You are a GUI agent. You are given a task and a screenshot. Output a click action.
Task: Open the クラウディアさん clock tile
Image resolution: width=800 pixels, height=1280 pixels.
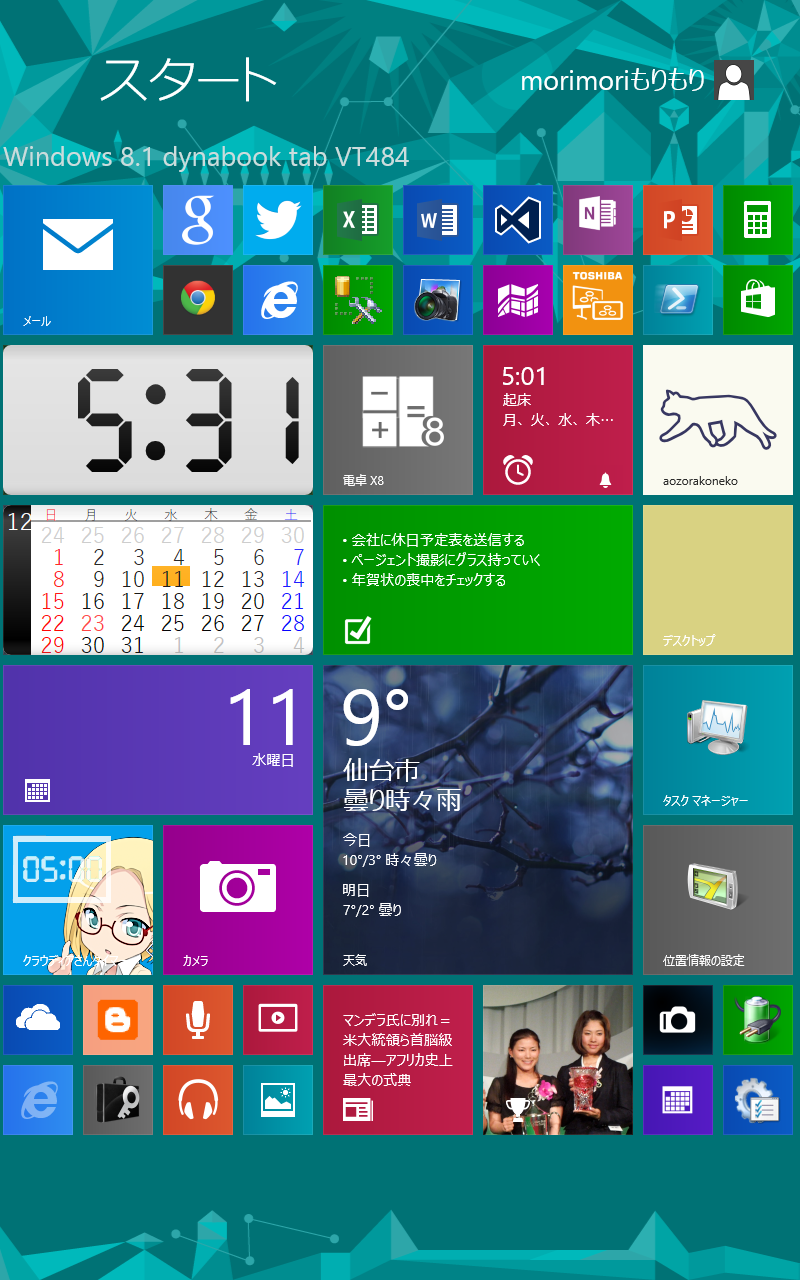(78, 900)
